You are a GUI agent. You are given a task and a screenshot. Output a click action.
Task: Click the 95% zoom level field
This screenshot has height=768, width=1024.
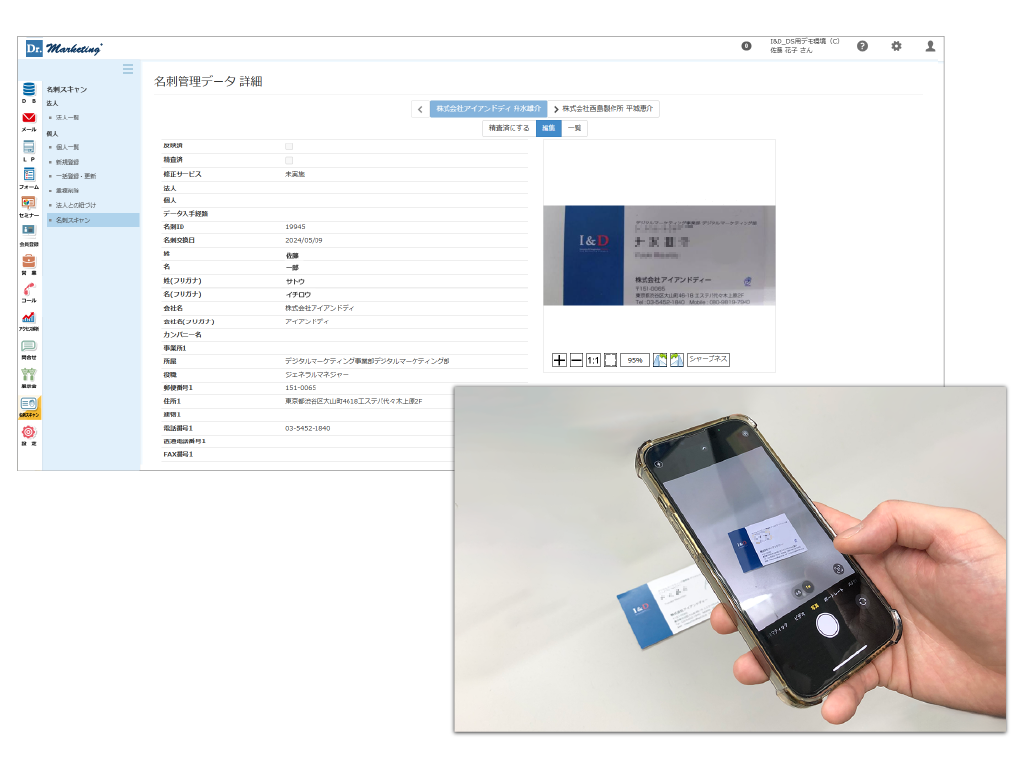[x=634, y=360]
